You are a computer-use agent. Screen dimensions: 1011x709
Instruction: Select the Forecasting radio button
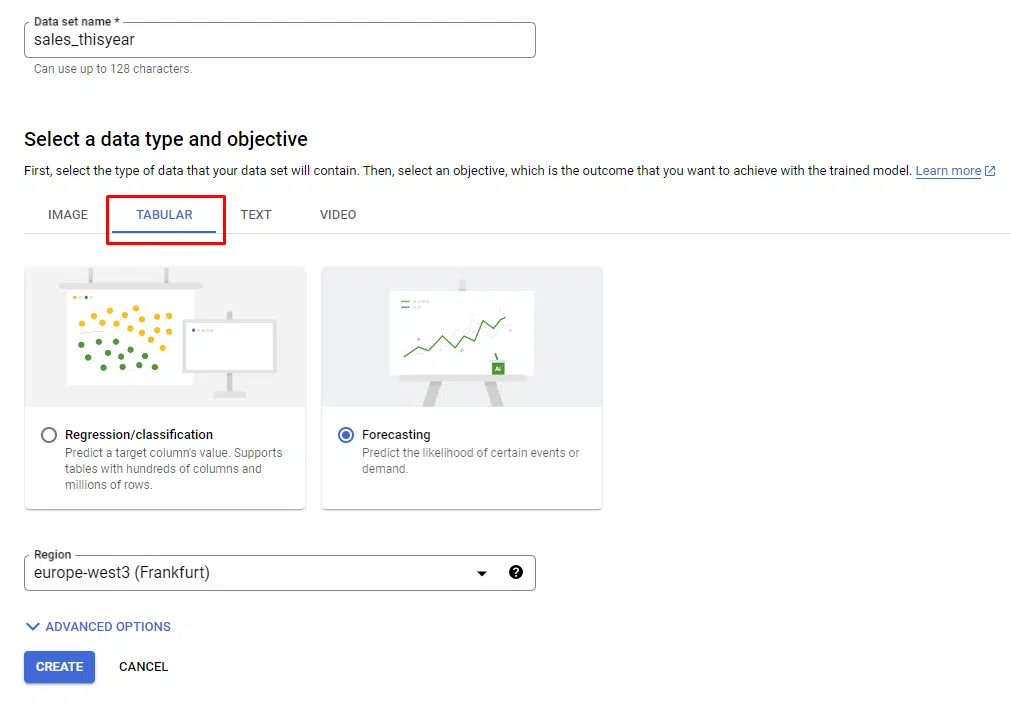[x=345, y=434]
